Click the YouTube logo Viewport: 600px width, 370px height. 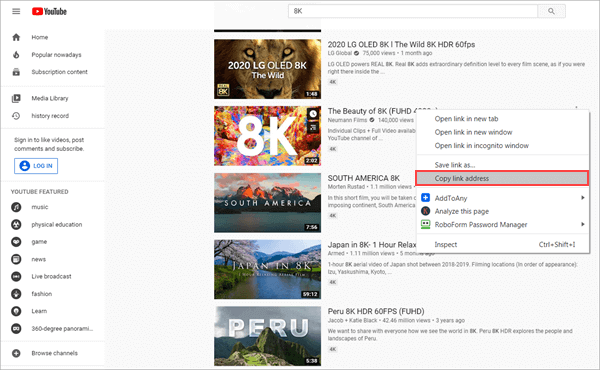[x=49, y=11]
